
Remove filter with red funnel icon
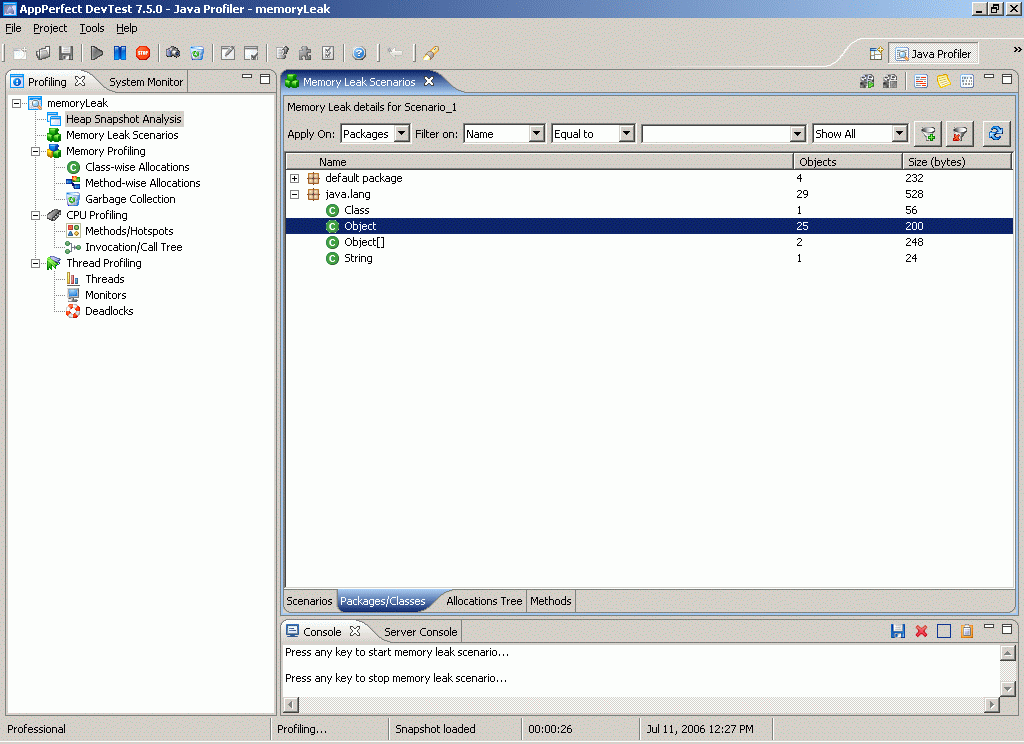(959, 133)
